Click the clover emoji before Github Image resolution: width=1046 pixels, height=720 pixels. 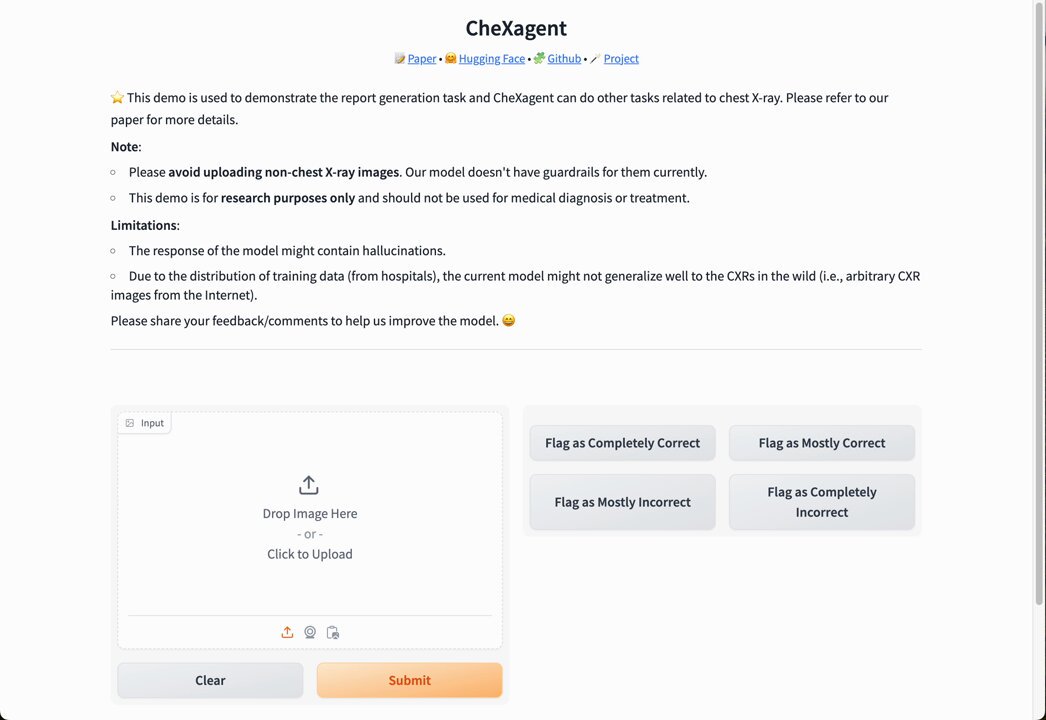pos(539,58)
